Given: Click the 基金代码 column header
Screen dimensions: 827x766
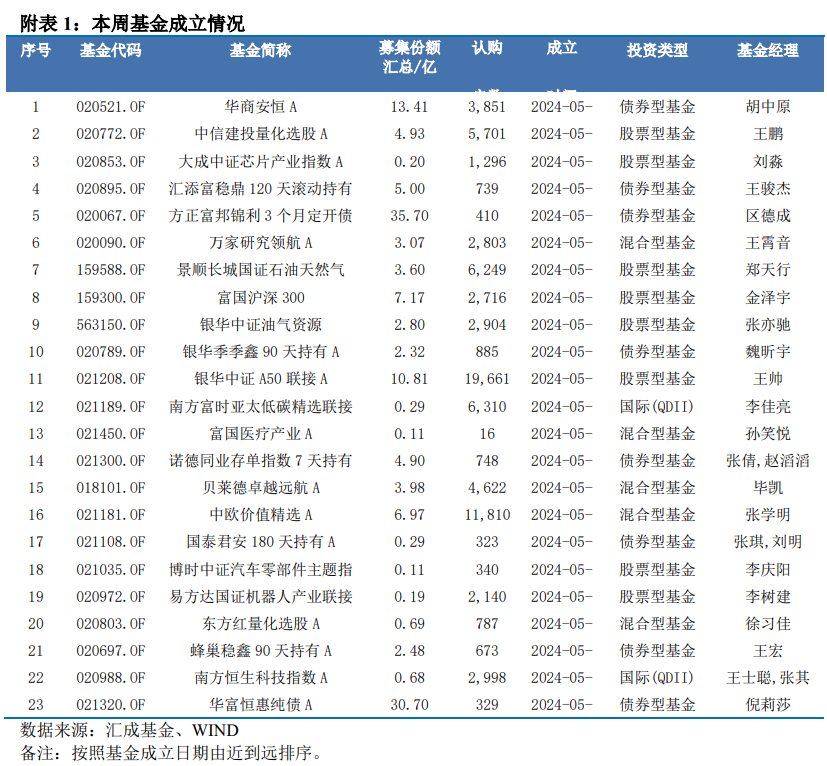Looking at the screenshot, I should 110,50.
